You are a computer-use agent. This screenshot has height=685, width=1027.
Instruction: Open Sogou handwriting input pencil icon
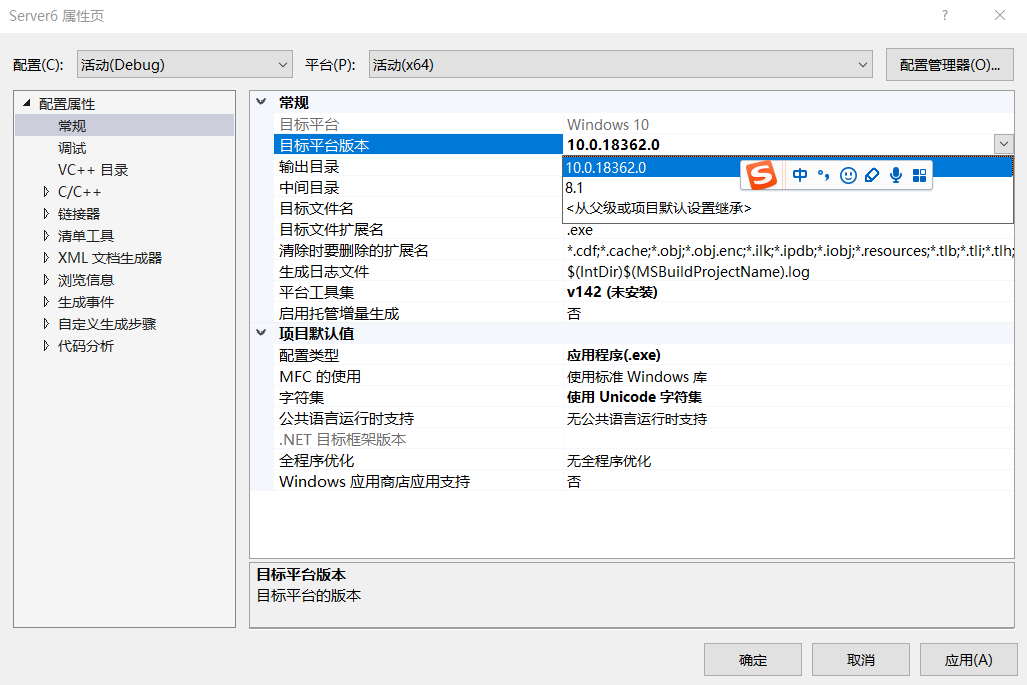(x=871, y=175)
